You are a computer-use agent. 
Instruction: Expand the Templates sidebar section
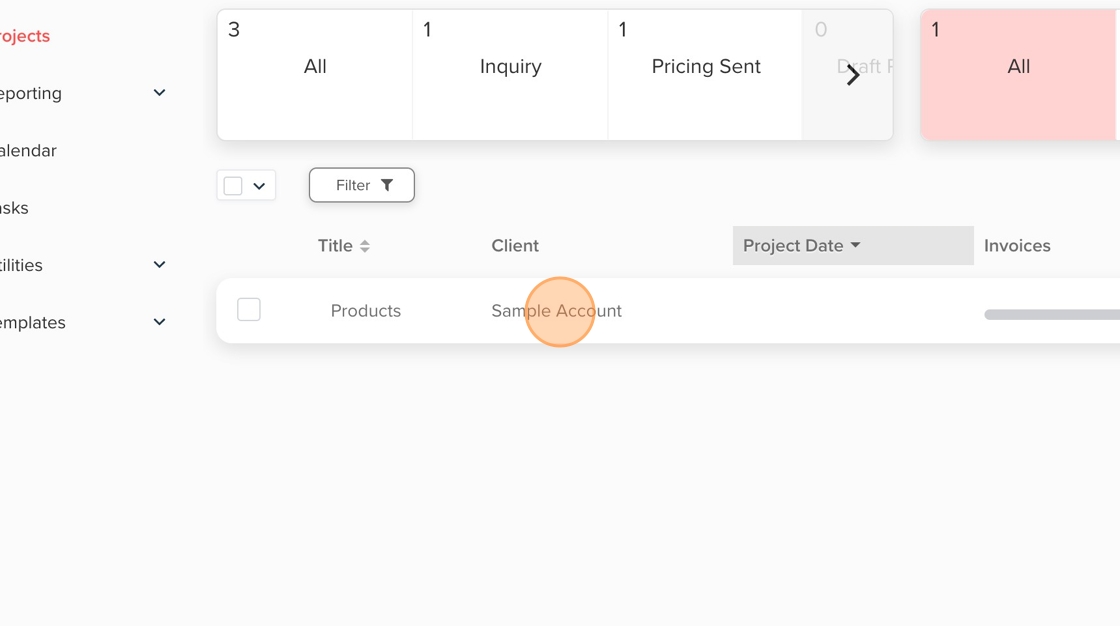pyautogui.click(x=159, y=322)
